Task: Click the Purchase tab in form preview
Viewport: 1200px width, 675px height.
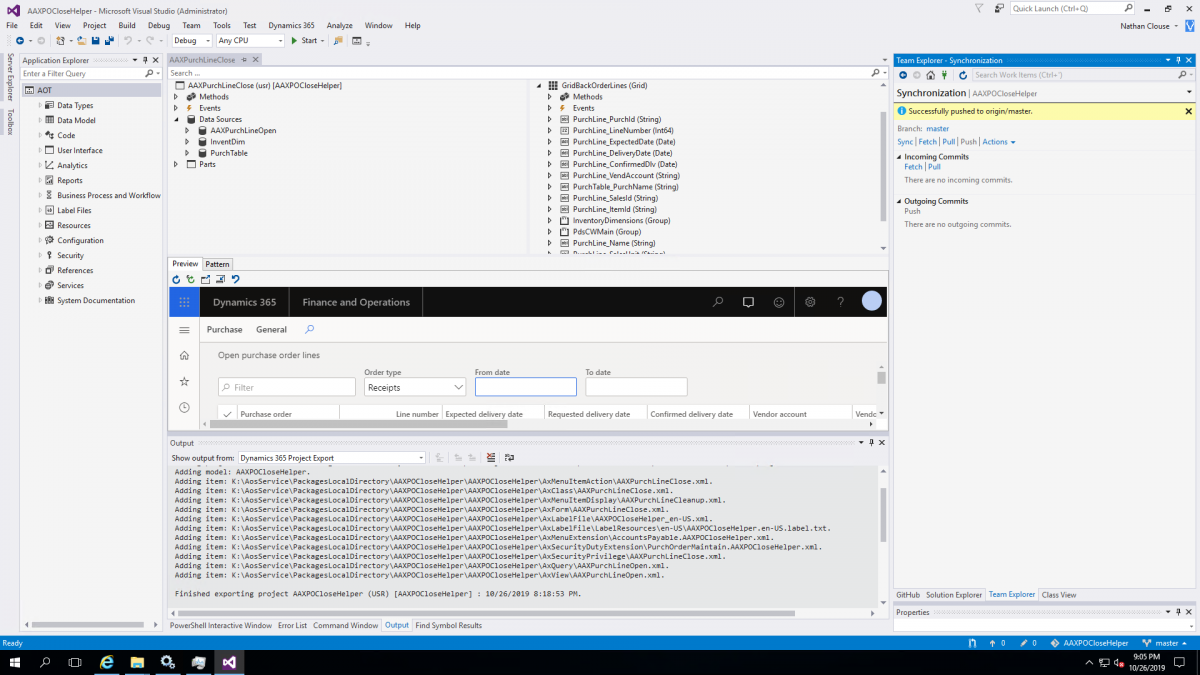Action: [x=224, y=329]
